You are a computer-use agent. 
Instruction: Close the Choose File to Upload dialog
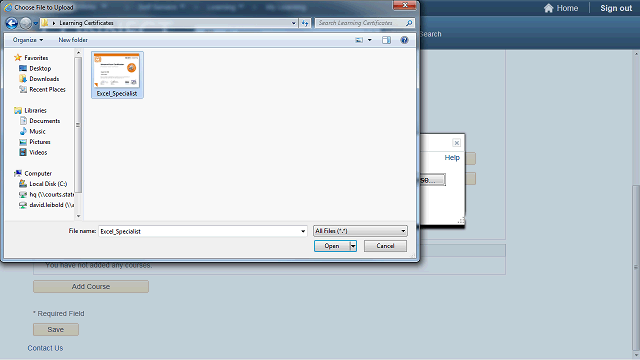pyautogui.click(x=405, y=5)
